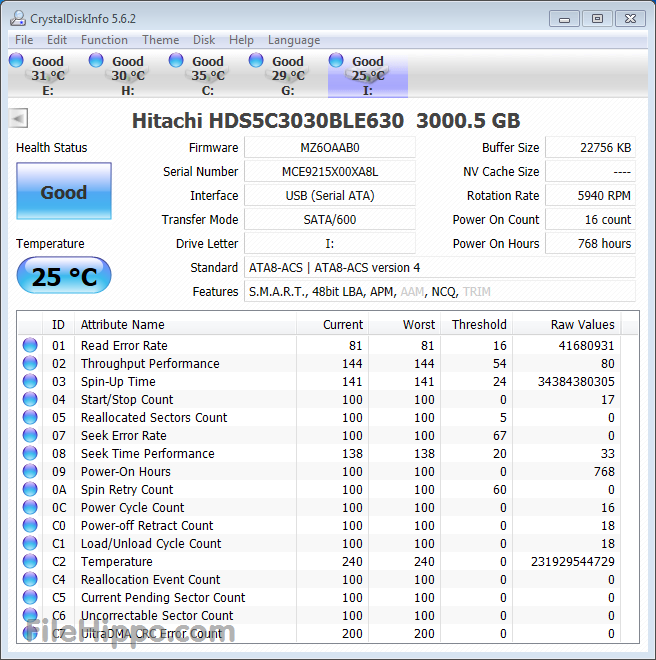Click the Transfer Mode field SATA/600
This screenshot has height=660, width=656.
(330, 220)
